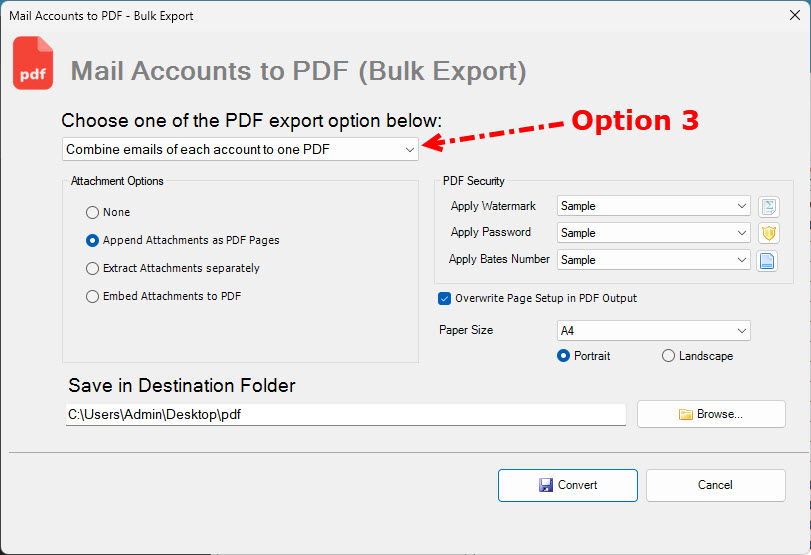Select Portrait orientation
The height and width of the screenshot is (555, 811).
pyautogui.click(x=564, y=356)
